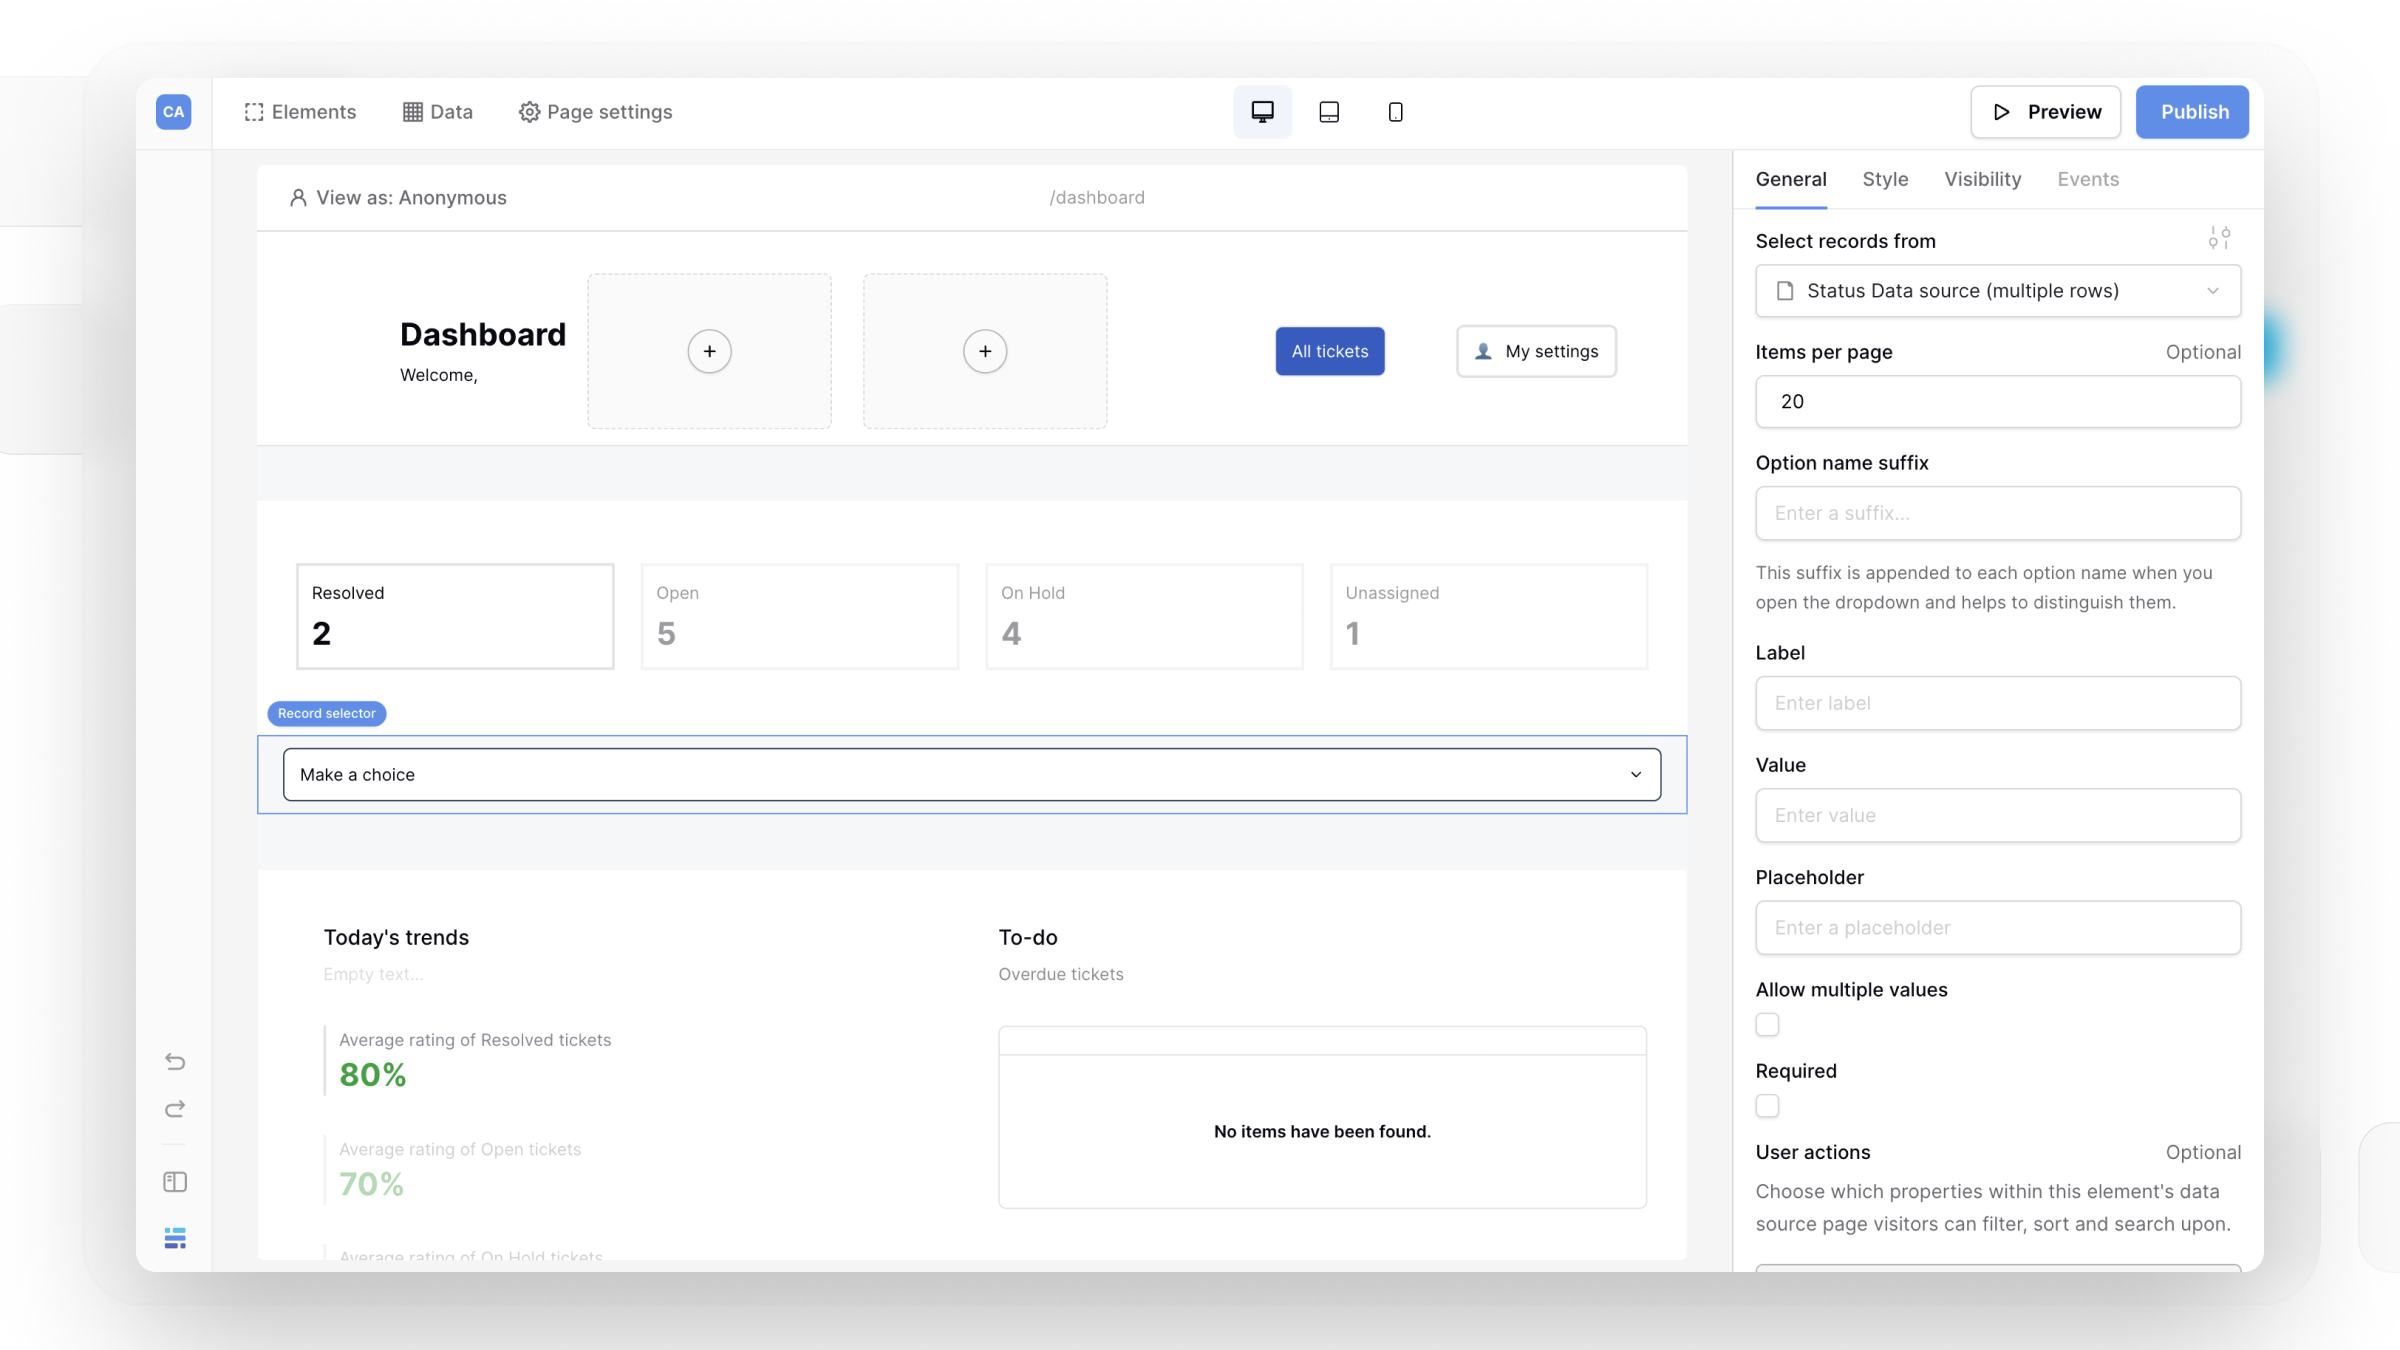Screen dimensions: 2400x1350
Task: Switch to smartphone device view
Action: coord(1395,112)
